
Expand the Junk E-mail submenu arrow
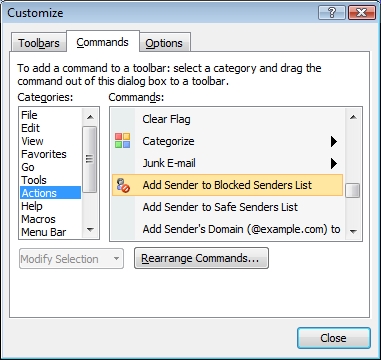[334, 163]
